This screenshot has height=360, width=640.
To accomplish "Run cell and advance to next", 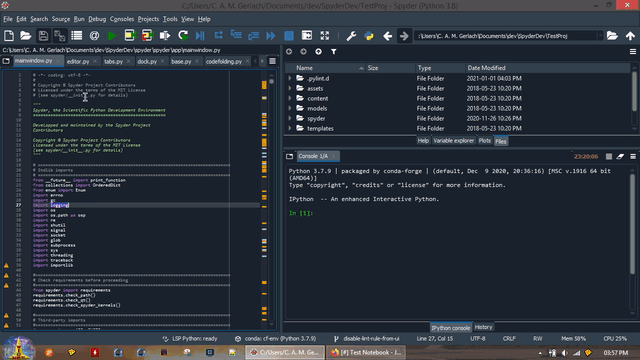I will (x=147, y=36).
